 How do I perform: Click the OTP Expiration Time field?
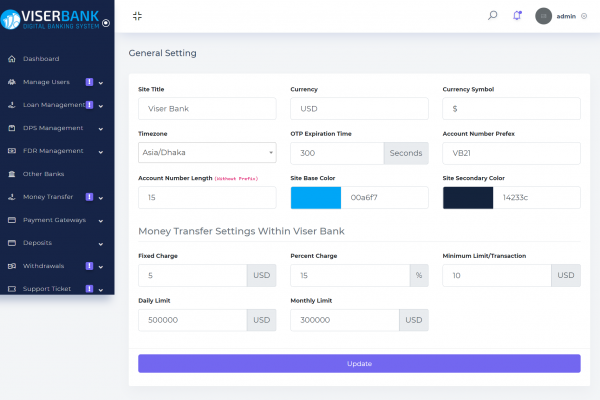click(337, 153)
